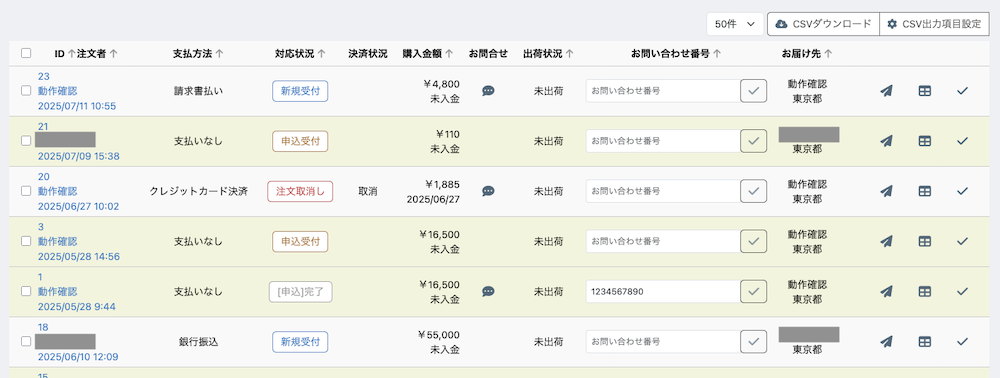Viewport: 1000px width, 378px height.
Task: Expand the 50件 page size dropdown
Action: point(735,24)
